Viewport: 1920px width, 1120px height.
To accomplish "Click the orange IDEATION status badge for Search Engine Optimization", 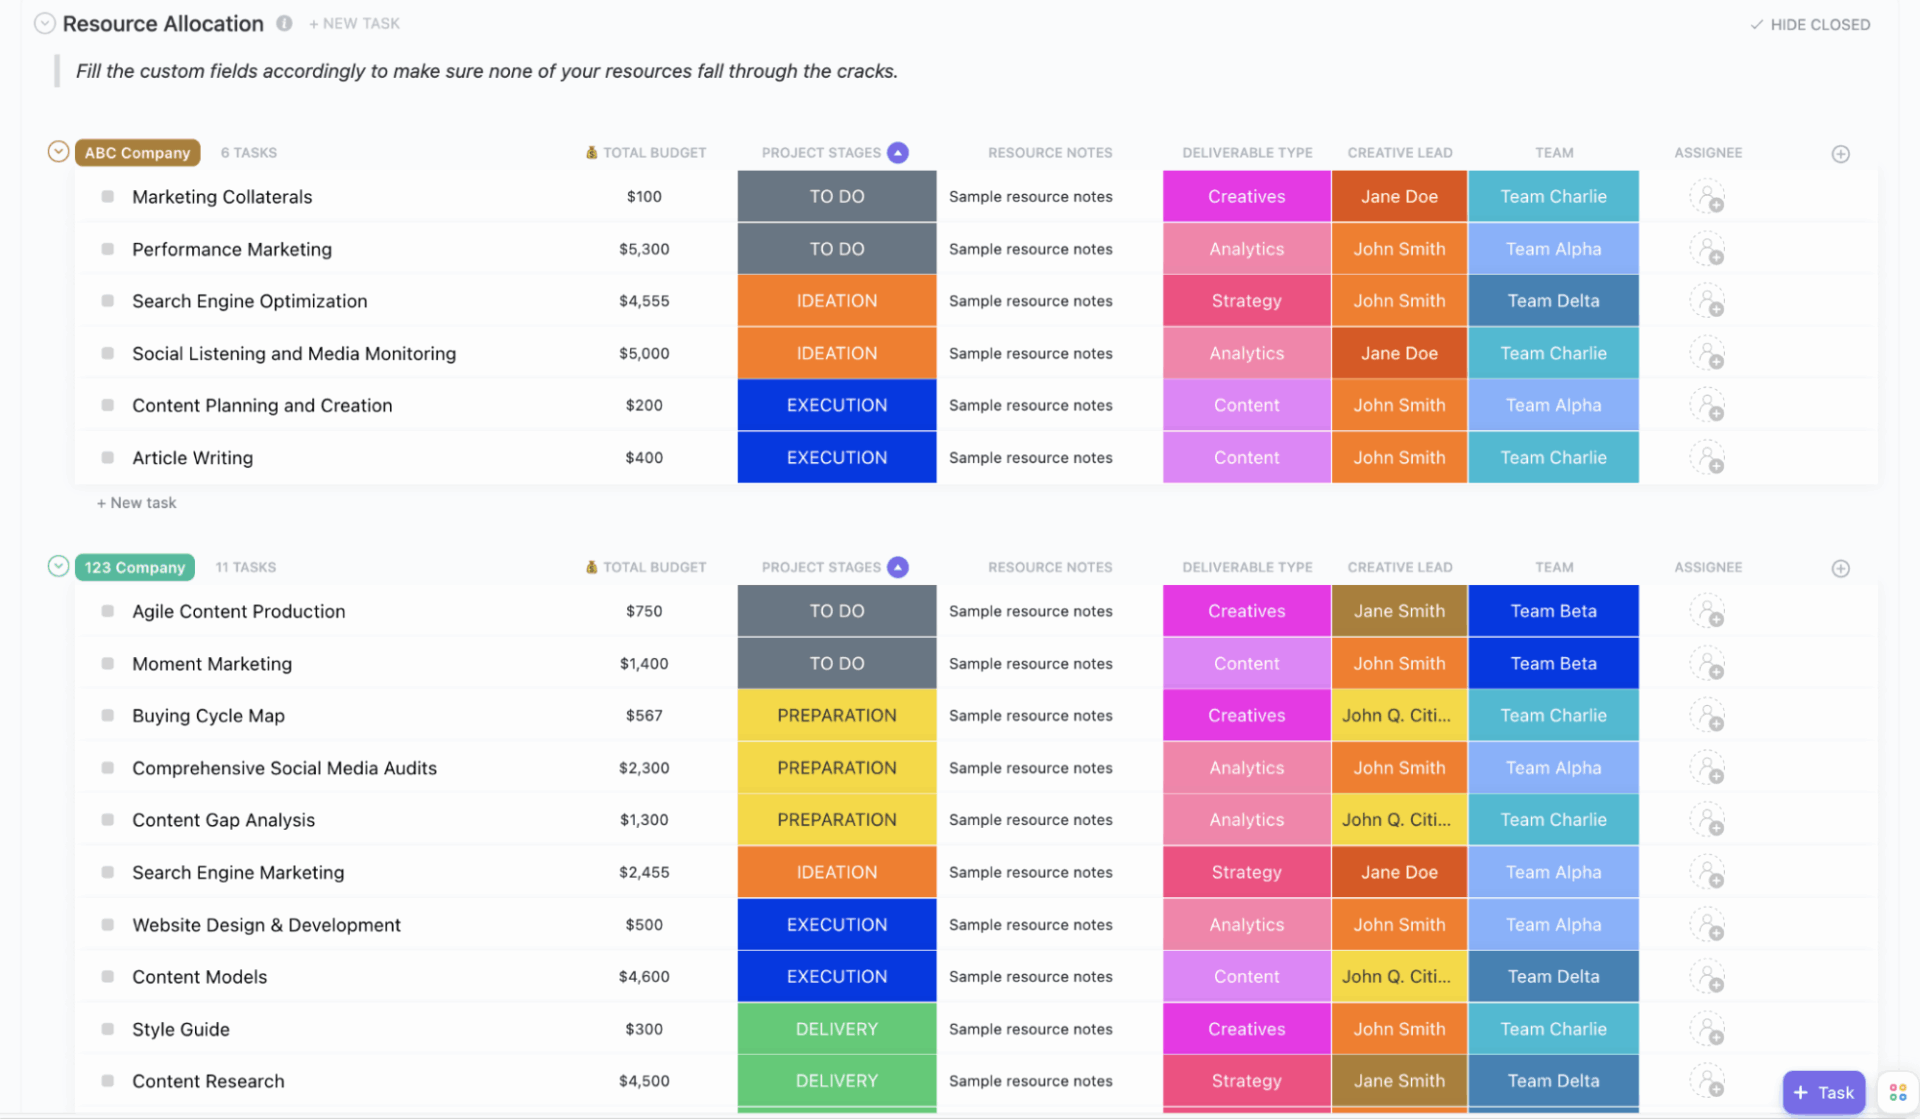I will point(836,300).
